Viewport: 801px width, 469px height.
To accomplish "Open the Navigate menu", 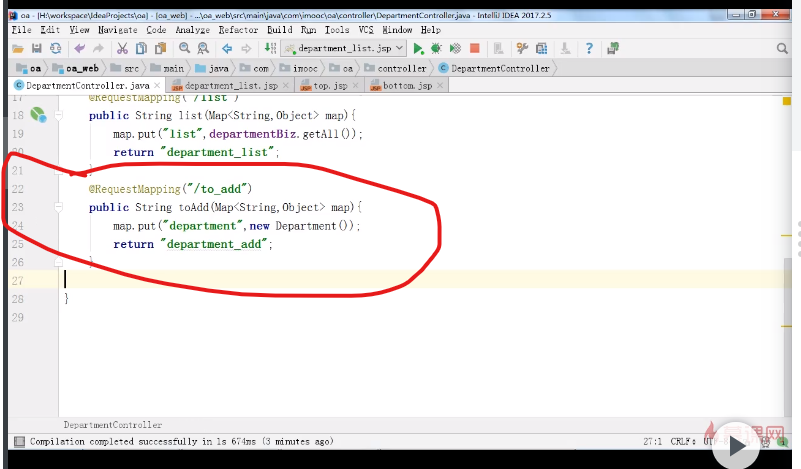I will click(117, 30).
